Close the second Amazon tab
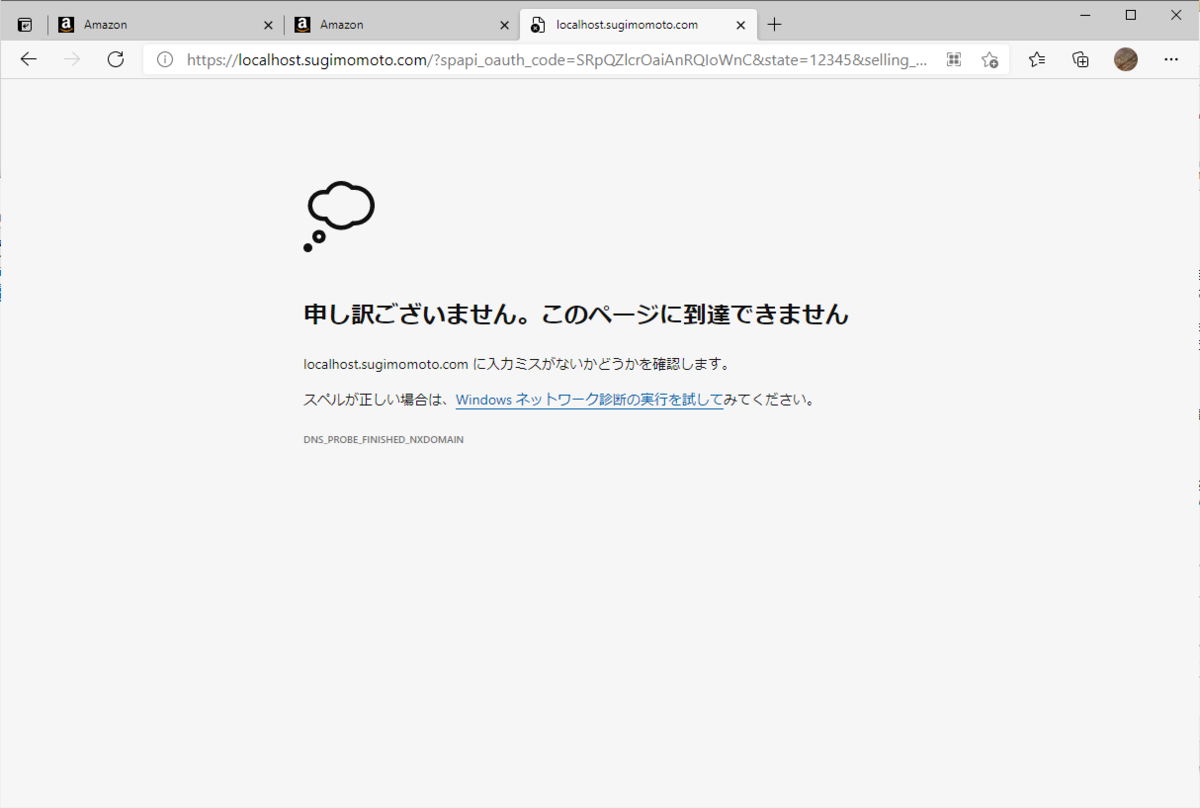The height and width of the screenshot is (808, 1200). (503, 23)
